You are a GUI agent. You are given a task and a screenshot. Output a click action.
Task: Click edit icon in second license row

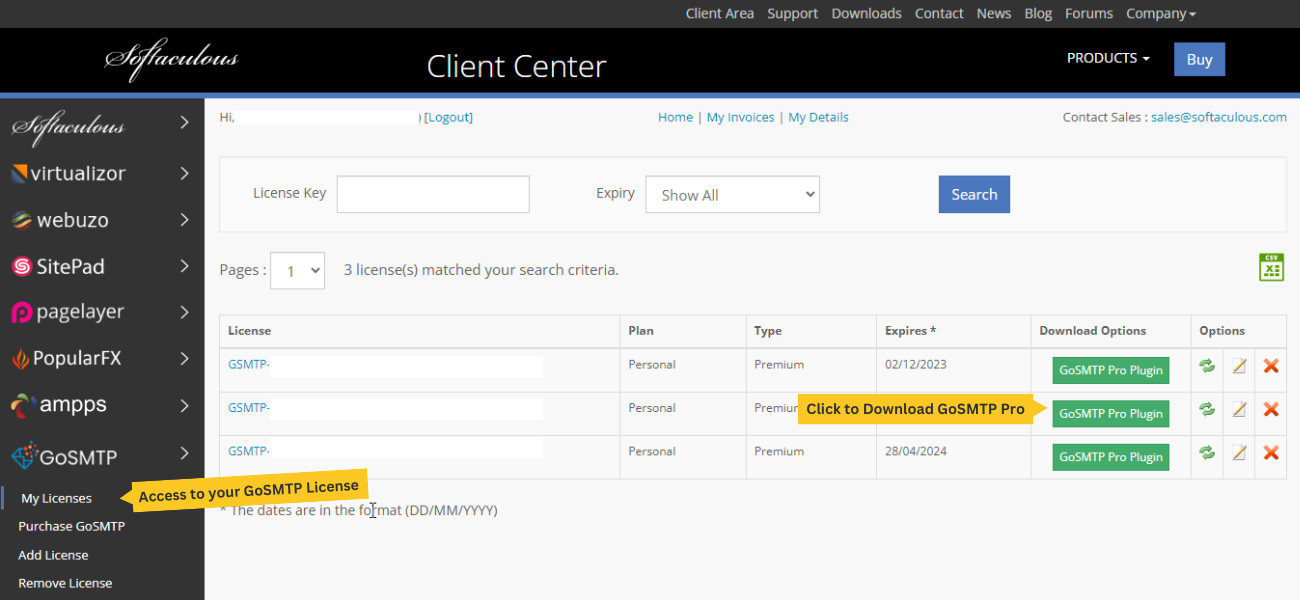tap(1239, 409)
